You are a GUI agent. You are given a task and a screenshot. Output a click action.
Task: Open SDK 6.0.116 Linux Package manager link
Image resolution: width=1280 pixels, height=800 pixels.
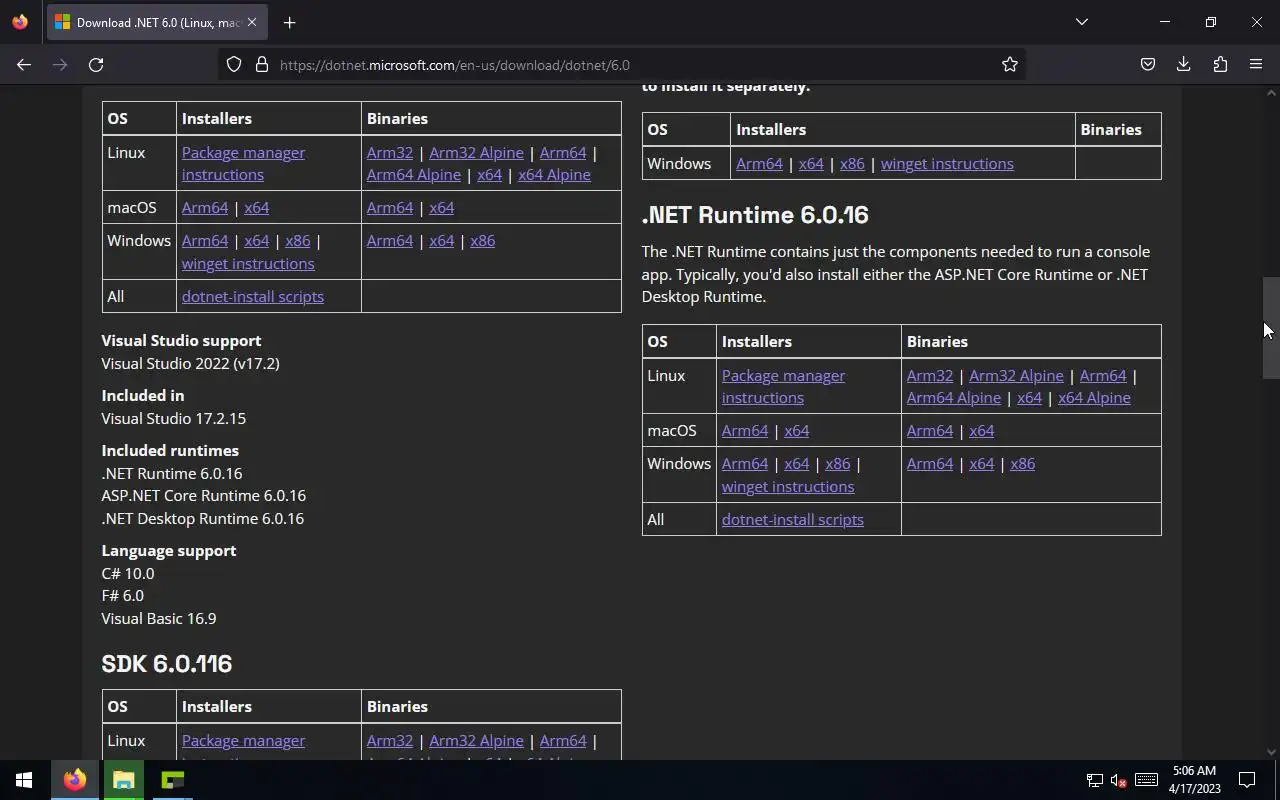tap(243, 740)
